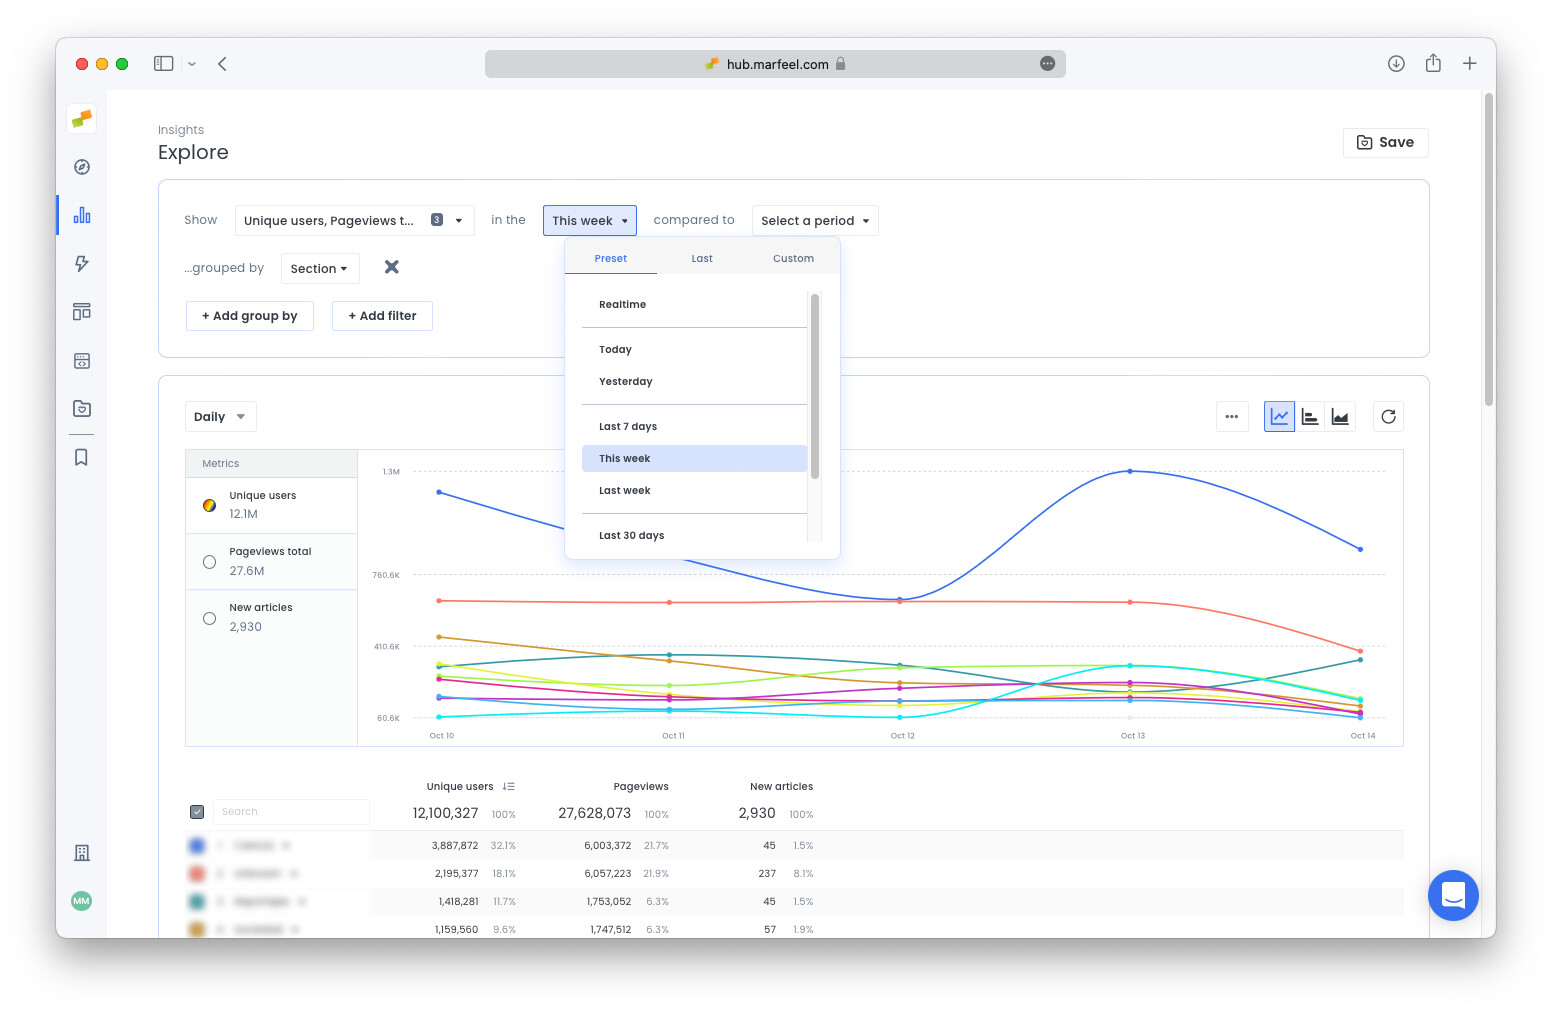This screenshot has height=1012, width=1552.
Task: Click the table Search input field
Action: point(290,812)
